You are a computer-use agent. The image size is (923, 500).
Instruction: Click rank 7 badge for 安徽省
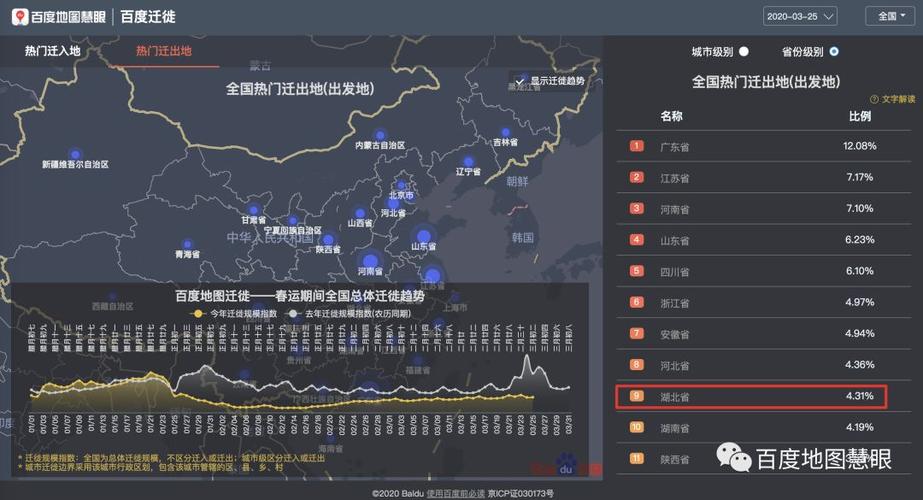click(x=636, y=333)
